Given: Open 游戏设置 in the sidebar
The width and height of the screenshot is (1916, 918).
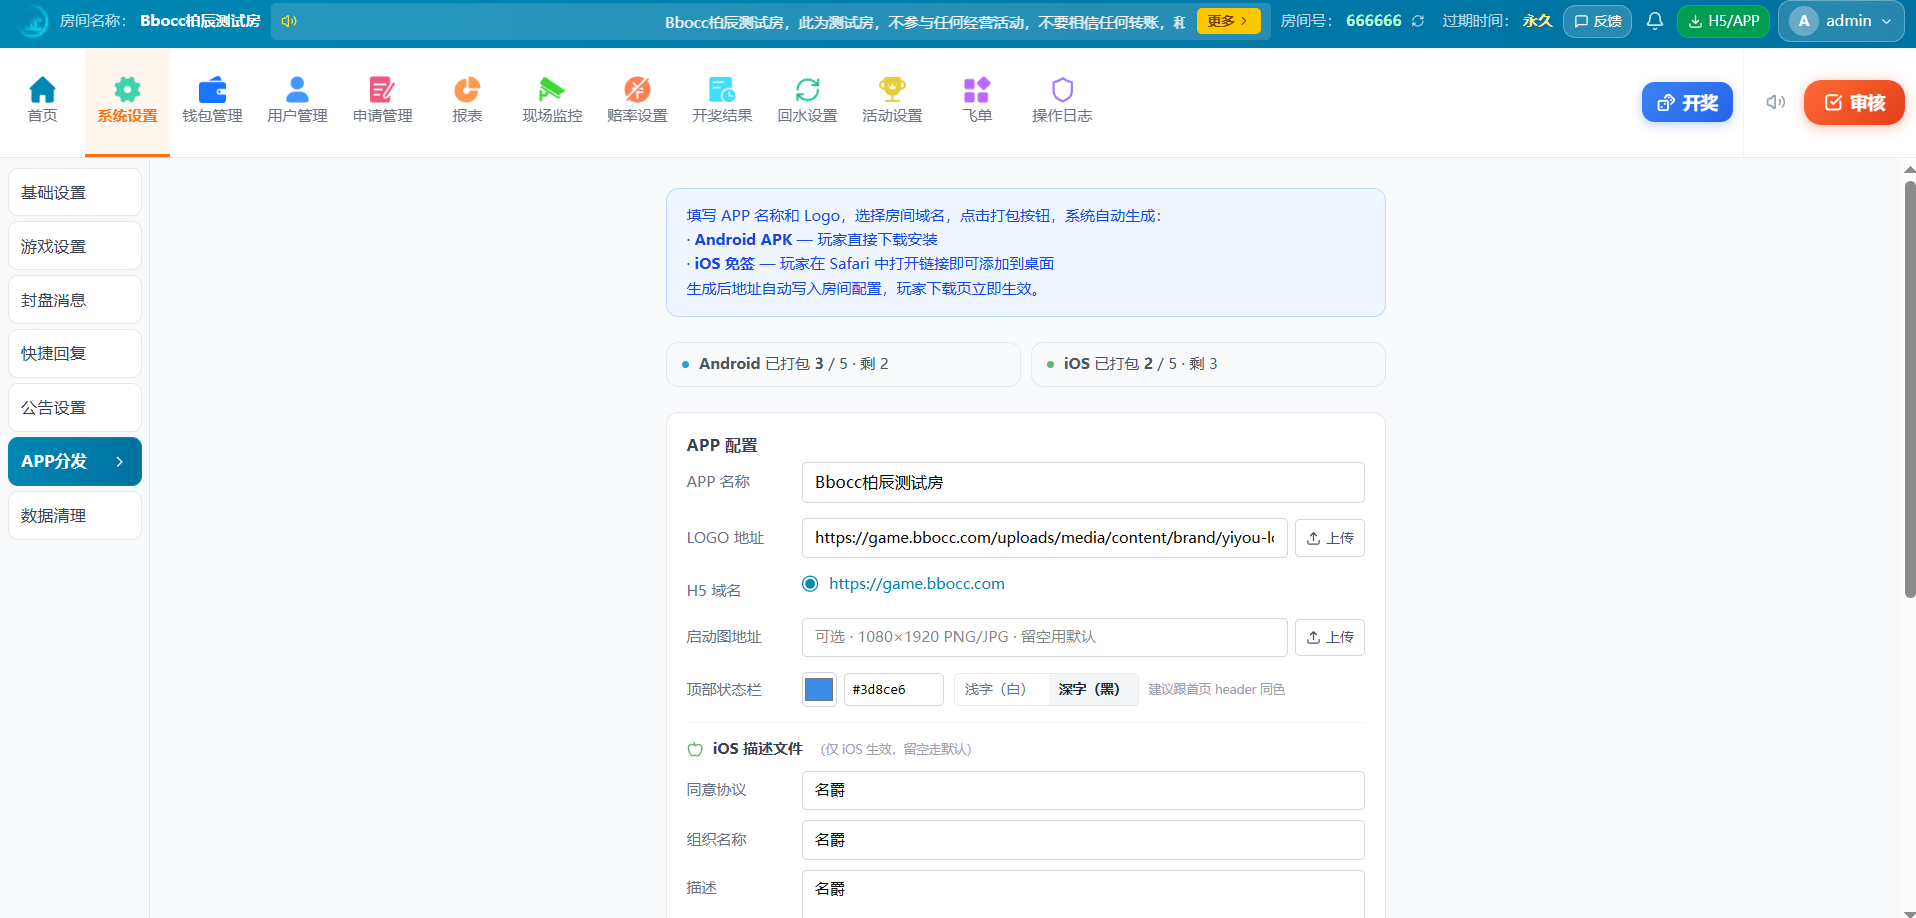Looking at the screenshot, I should tap(75, 246).
